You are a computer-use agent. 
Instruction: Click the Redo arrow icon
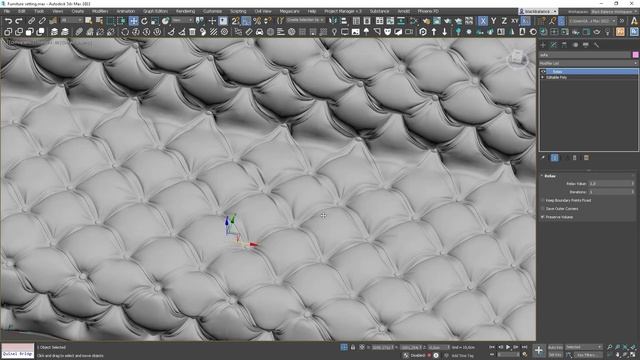coord(19,21)
